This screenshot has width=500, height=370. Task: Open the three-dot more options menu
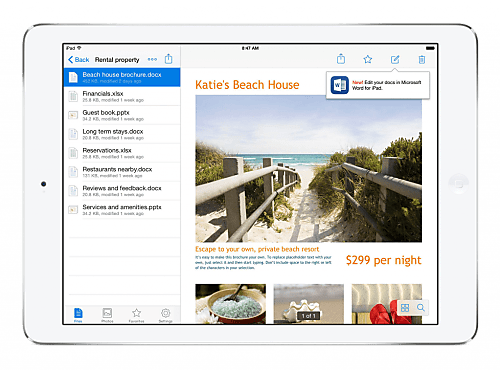coord(152,59)
